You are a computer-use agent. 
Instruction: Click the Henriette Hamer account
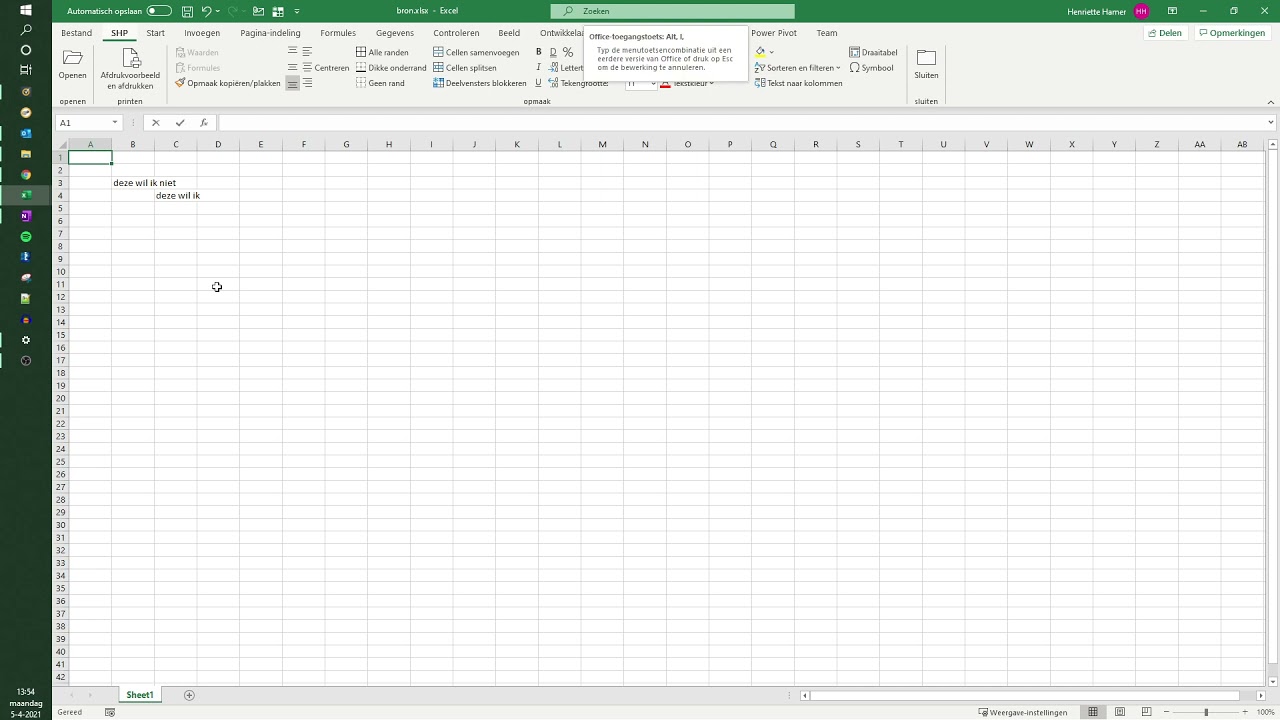click(x=1110, y=11)
